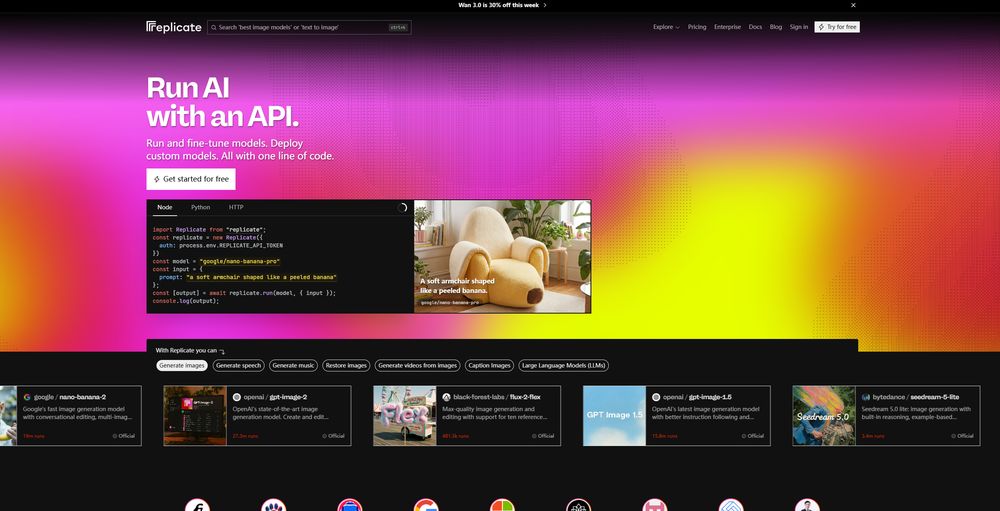1000x511 pixels.
Task: Open the Pricing page
Action: (x=697, y=27)
